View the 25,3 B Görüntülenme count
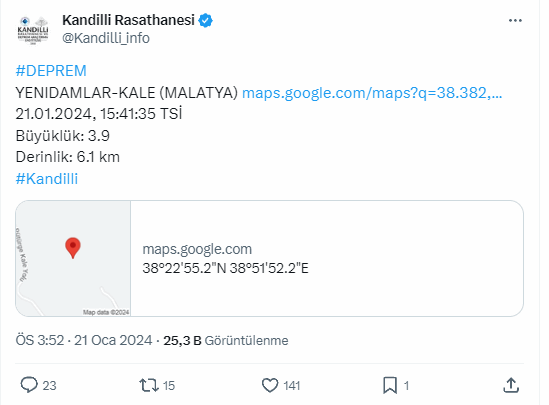Screen dimensions: 549x405 click(x=226, y=340)
